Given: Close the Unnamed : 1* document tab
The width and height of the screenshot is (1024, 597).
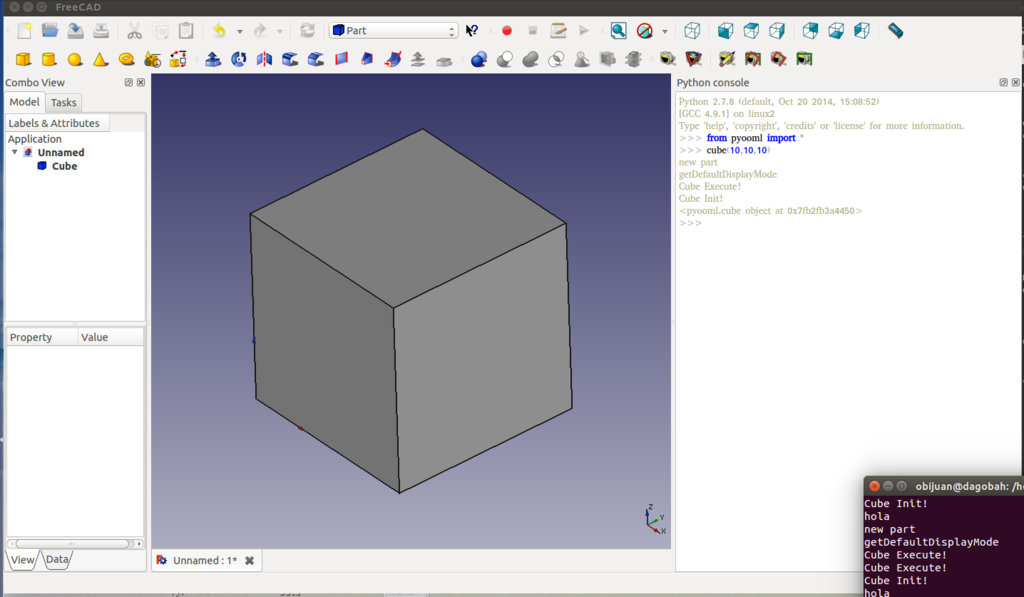Looking at the screenshot, I should 250,561.
